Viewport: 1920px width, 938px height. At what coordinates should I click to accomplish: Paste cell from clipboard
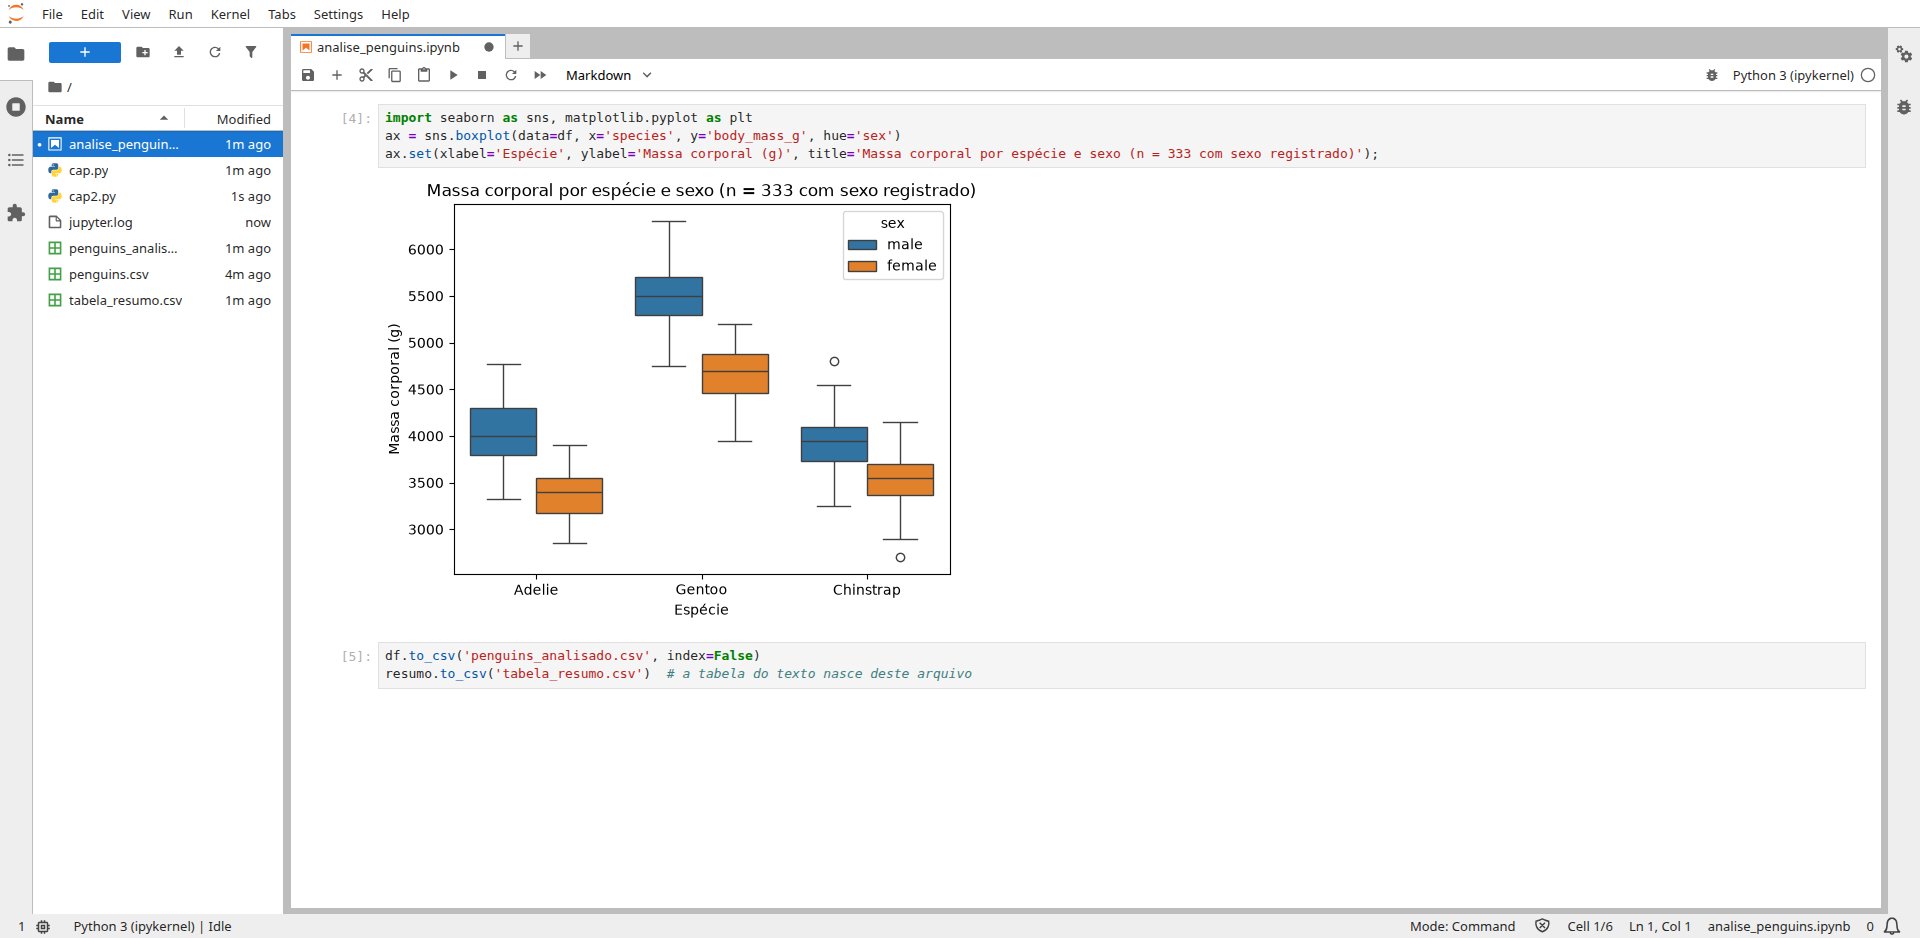click(424, 75)
